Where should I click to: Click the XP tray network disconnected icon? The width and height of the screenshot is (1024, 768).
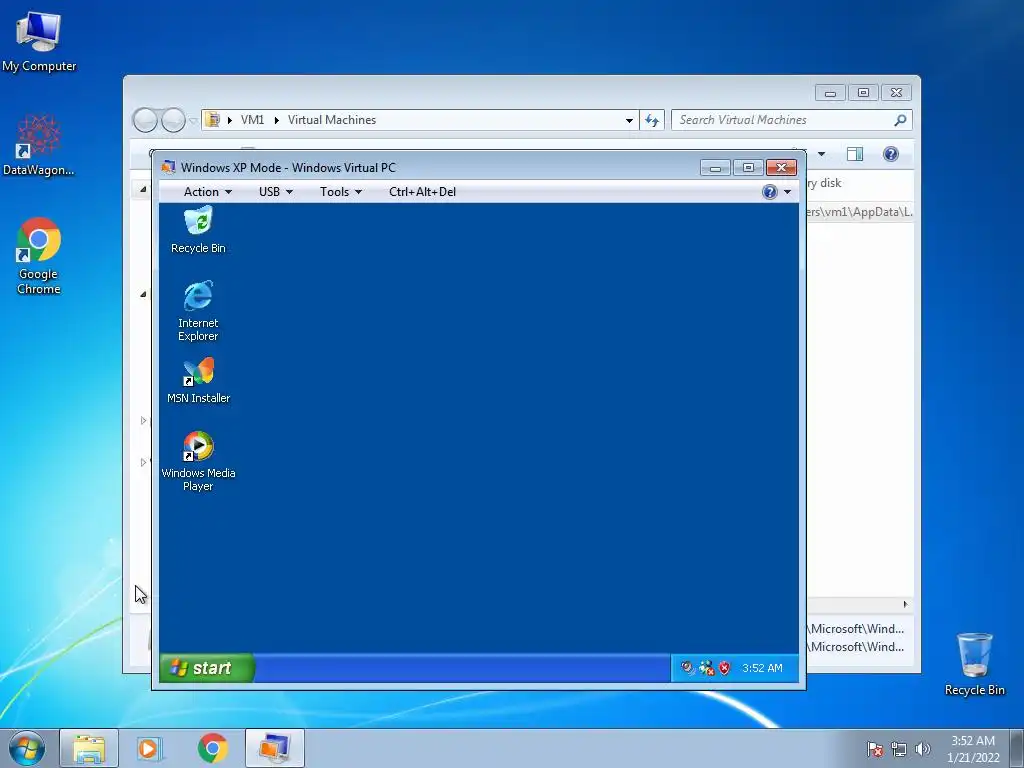point(706,667)
